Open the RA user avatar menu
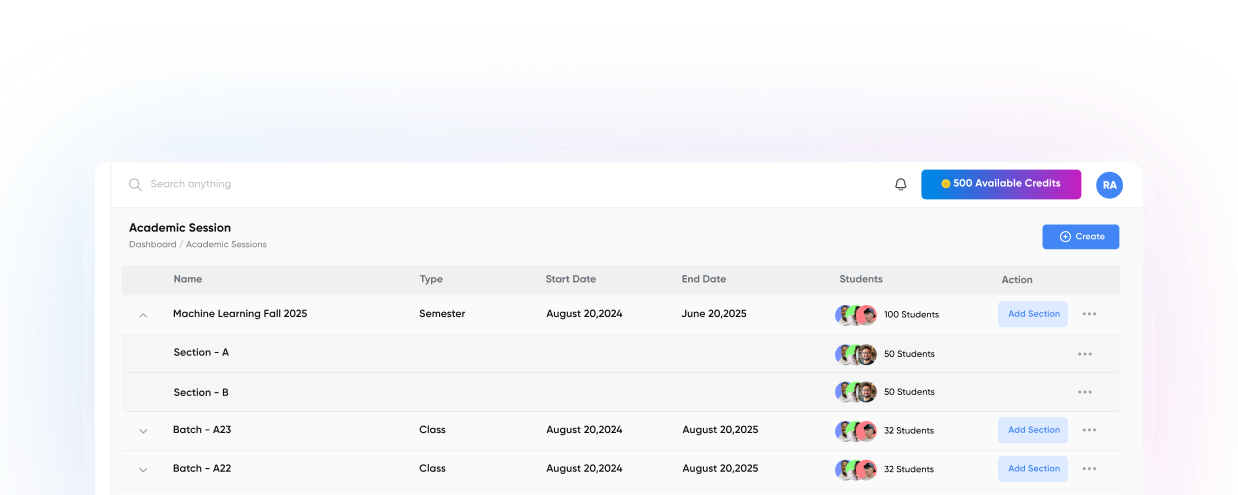 (x=1109, y=185)
